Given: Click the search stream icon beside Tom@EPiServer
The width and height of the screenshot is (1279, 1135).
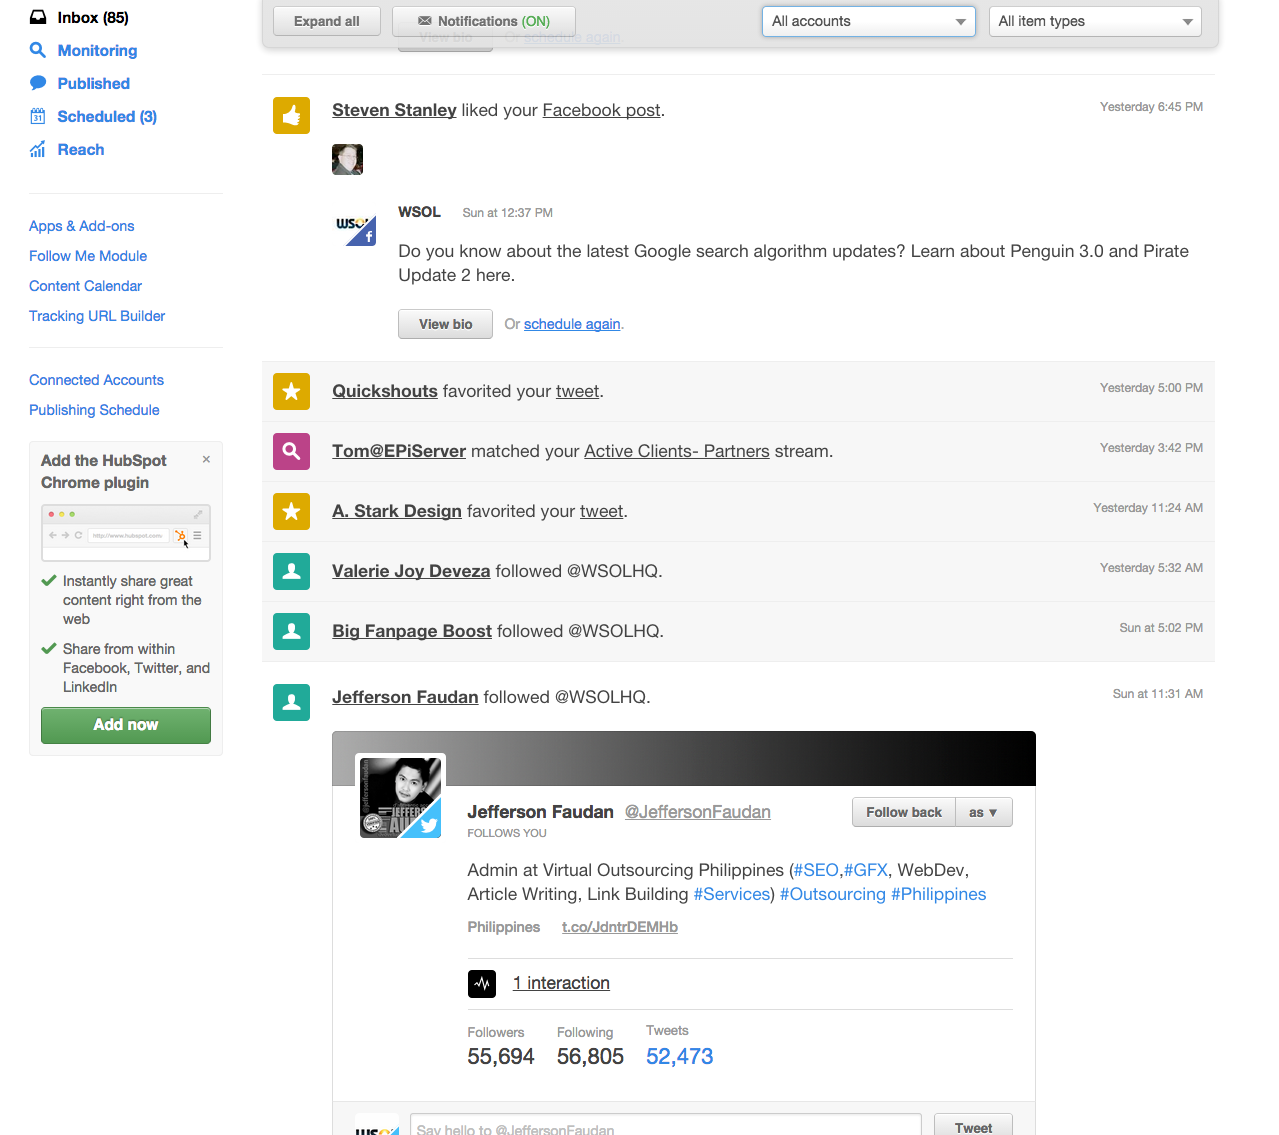Looking at the screenshot, I should [x=291, y=451].
